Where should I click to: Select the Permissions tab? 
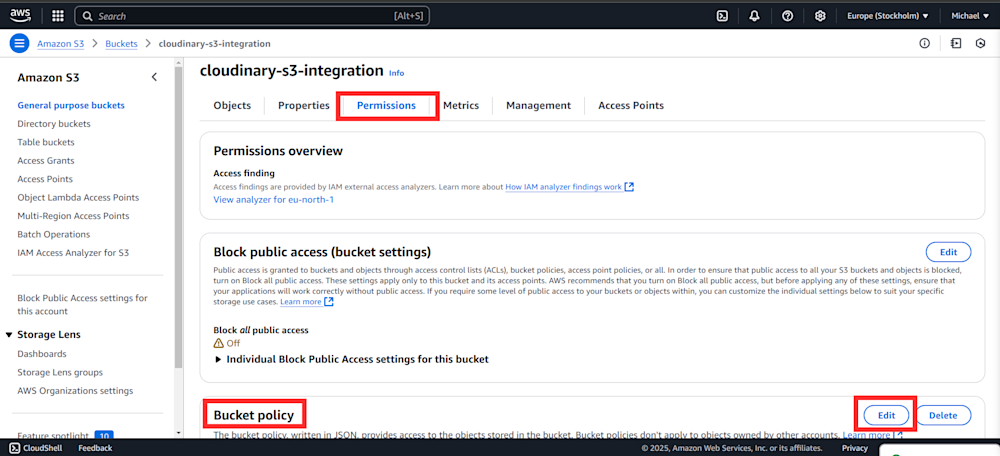tap(386, 106)
